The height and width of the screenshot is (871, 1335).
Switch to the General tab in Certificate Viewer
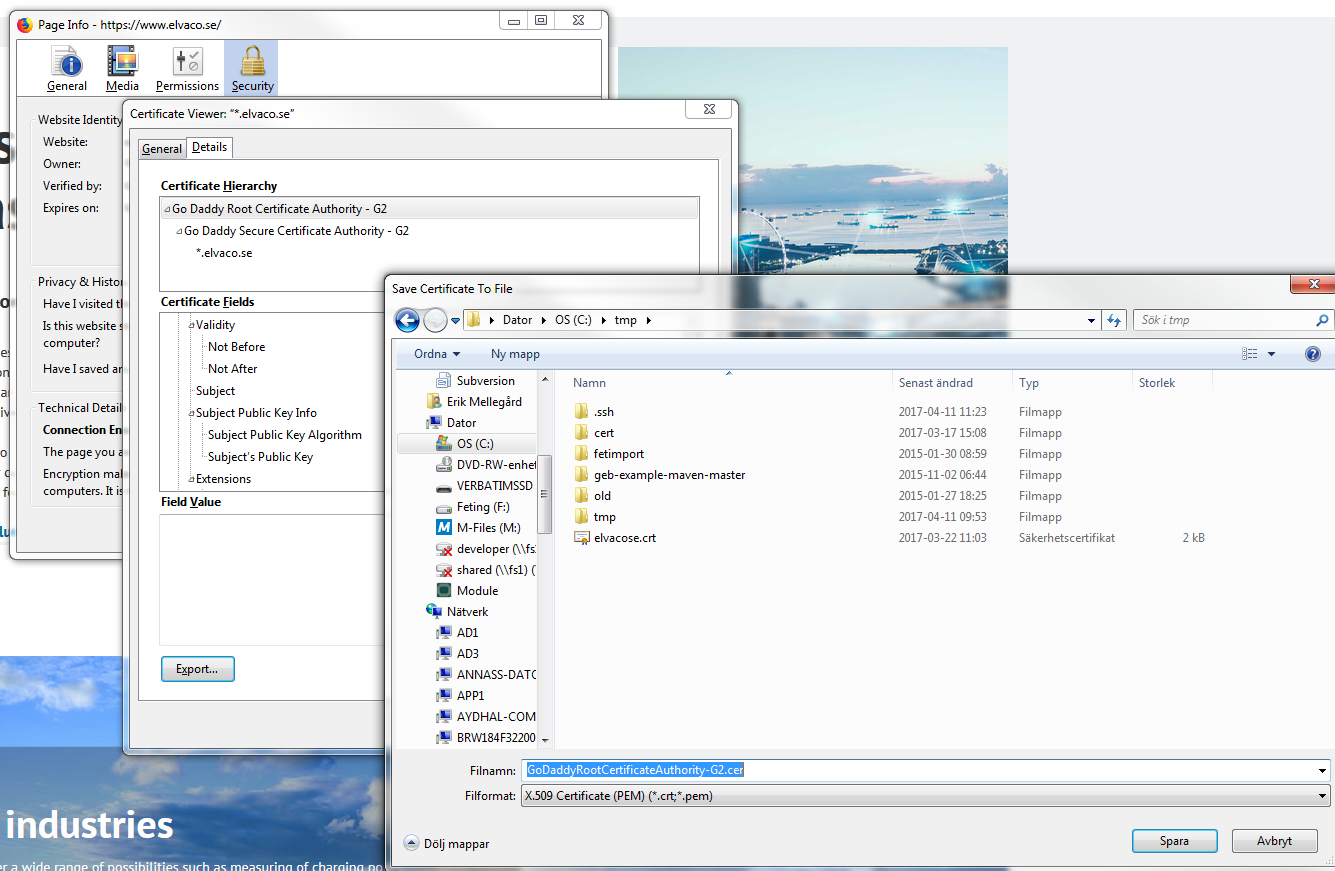pos(162,149)
